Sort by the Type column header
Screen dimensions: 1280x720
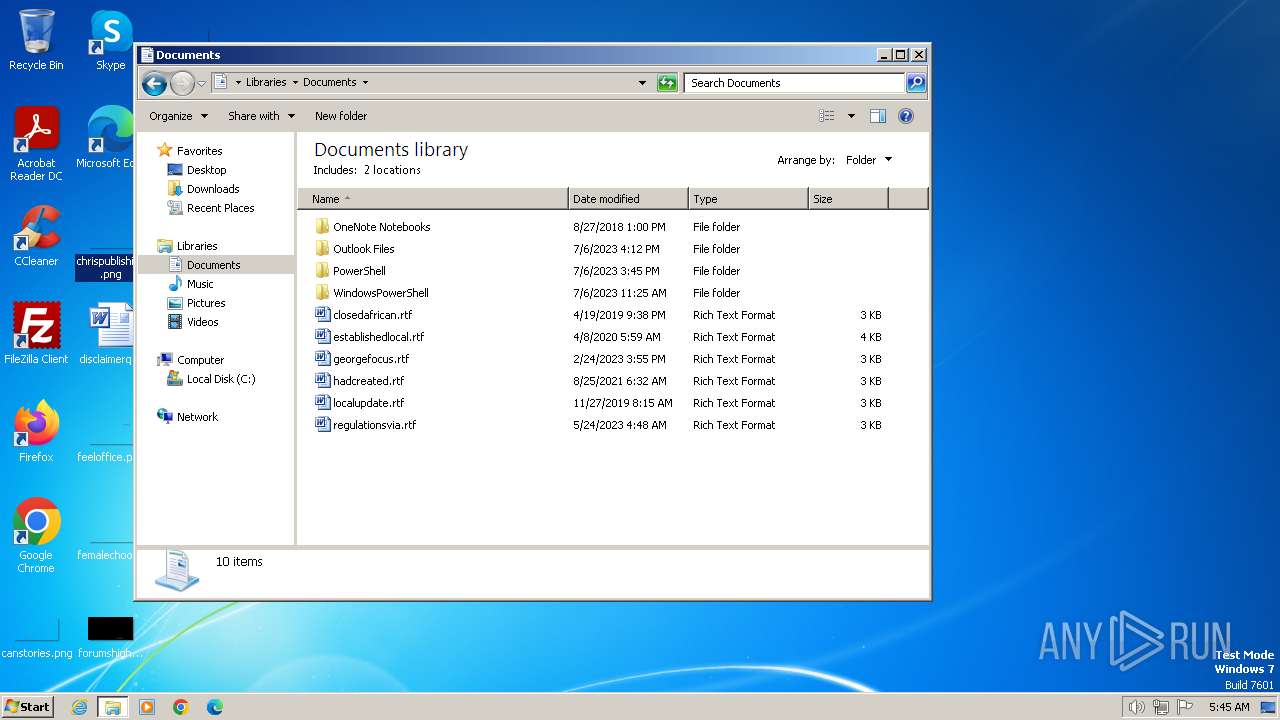[x=748, y=199]
